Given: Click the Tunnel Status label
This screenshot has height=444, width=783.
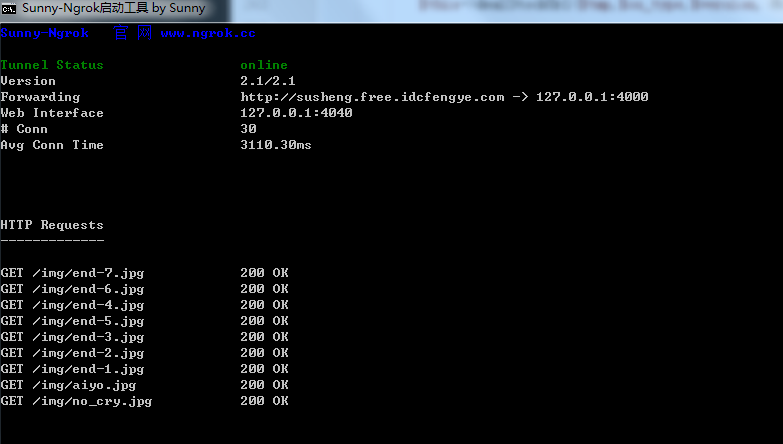Looking at the screenshot, I should click(x=52, y=65).
